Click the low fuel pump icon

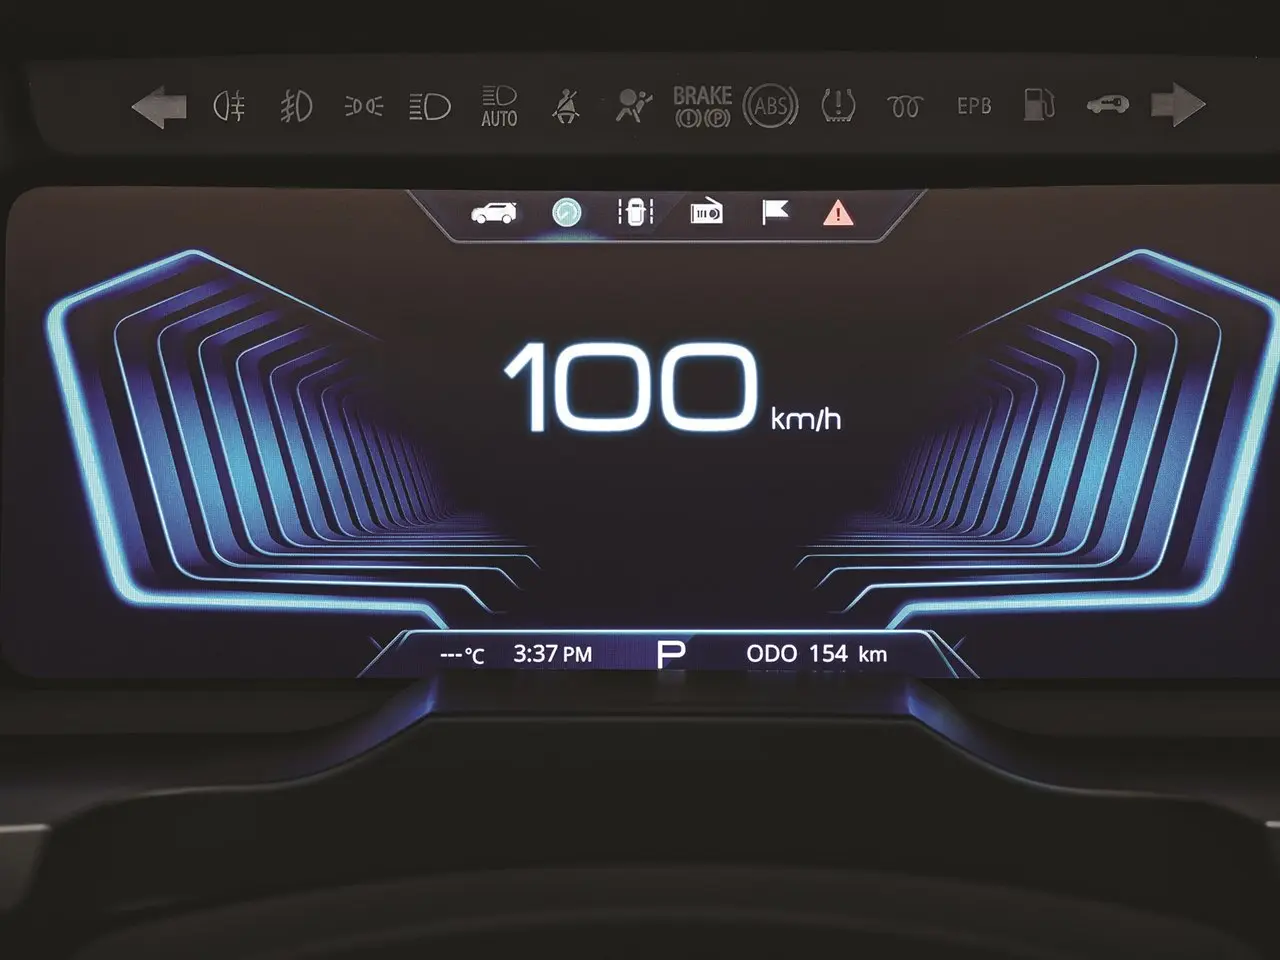(1039, 105)
